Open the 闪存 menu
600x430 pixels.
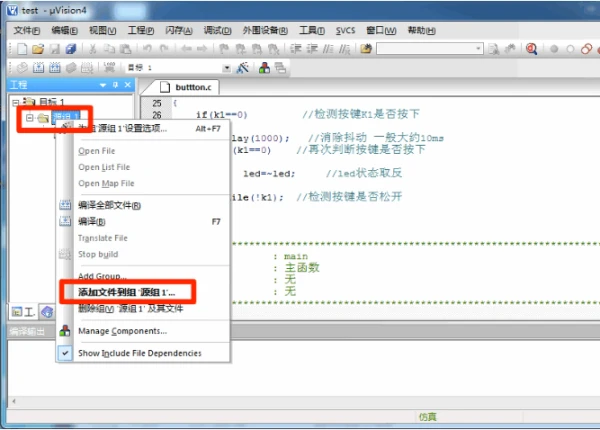[x=179, y=30]
